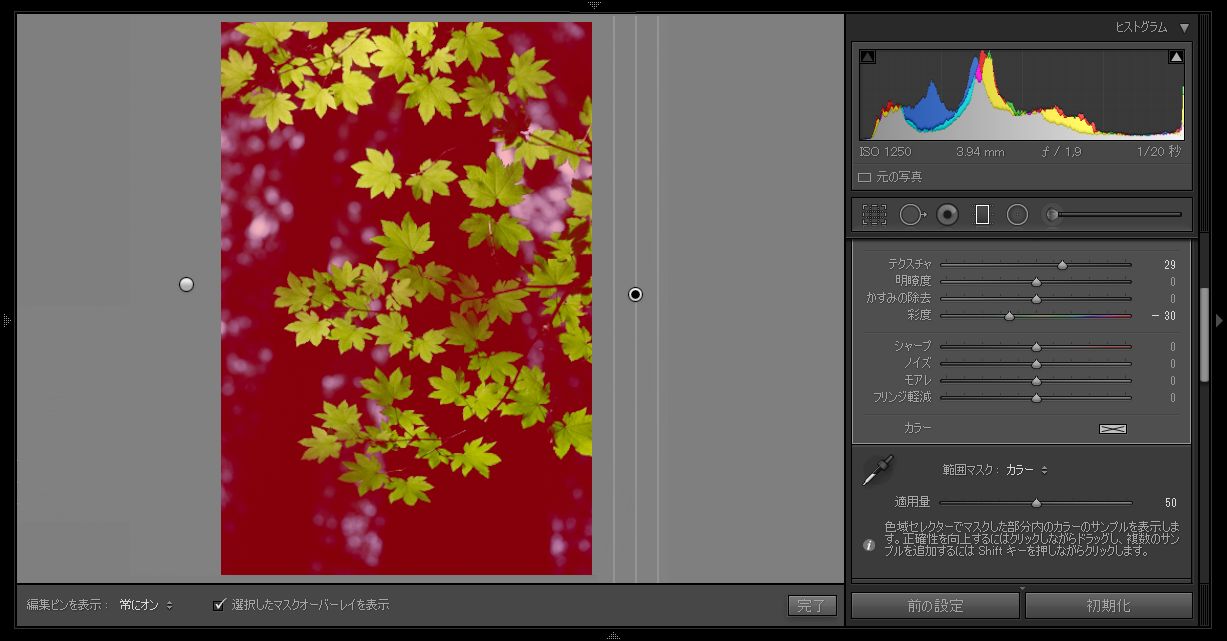The image size is (1227, 641).
Task: Click the かすみの除去 slider handle
Action: tap(1036, 299)
